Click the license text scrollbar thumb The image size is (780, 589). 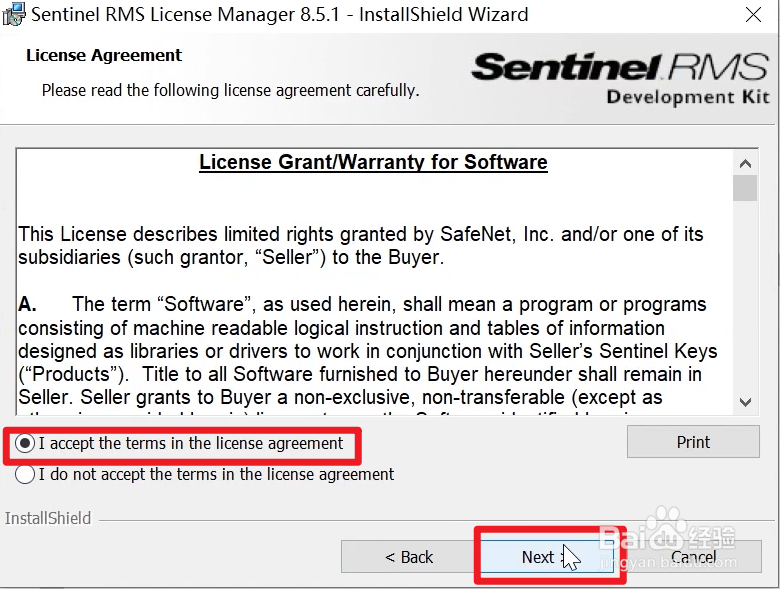[x=745, y=188]
